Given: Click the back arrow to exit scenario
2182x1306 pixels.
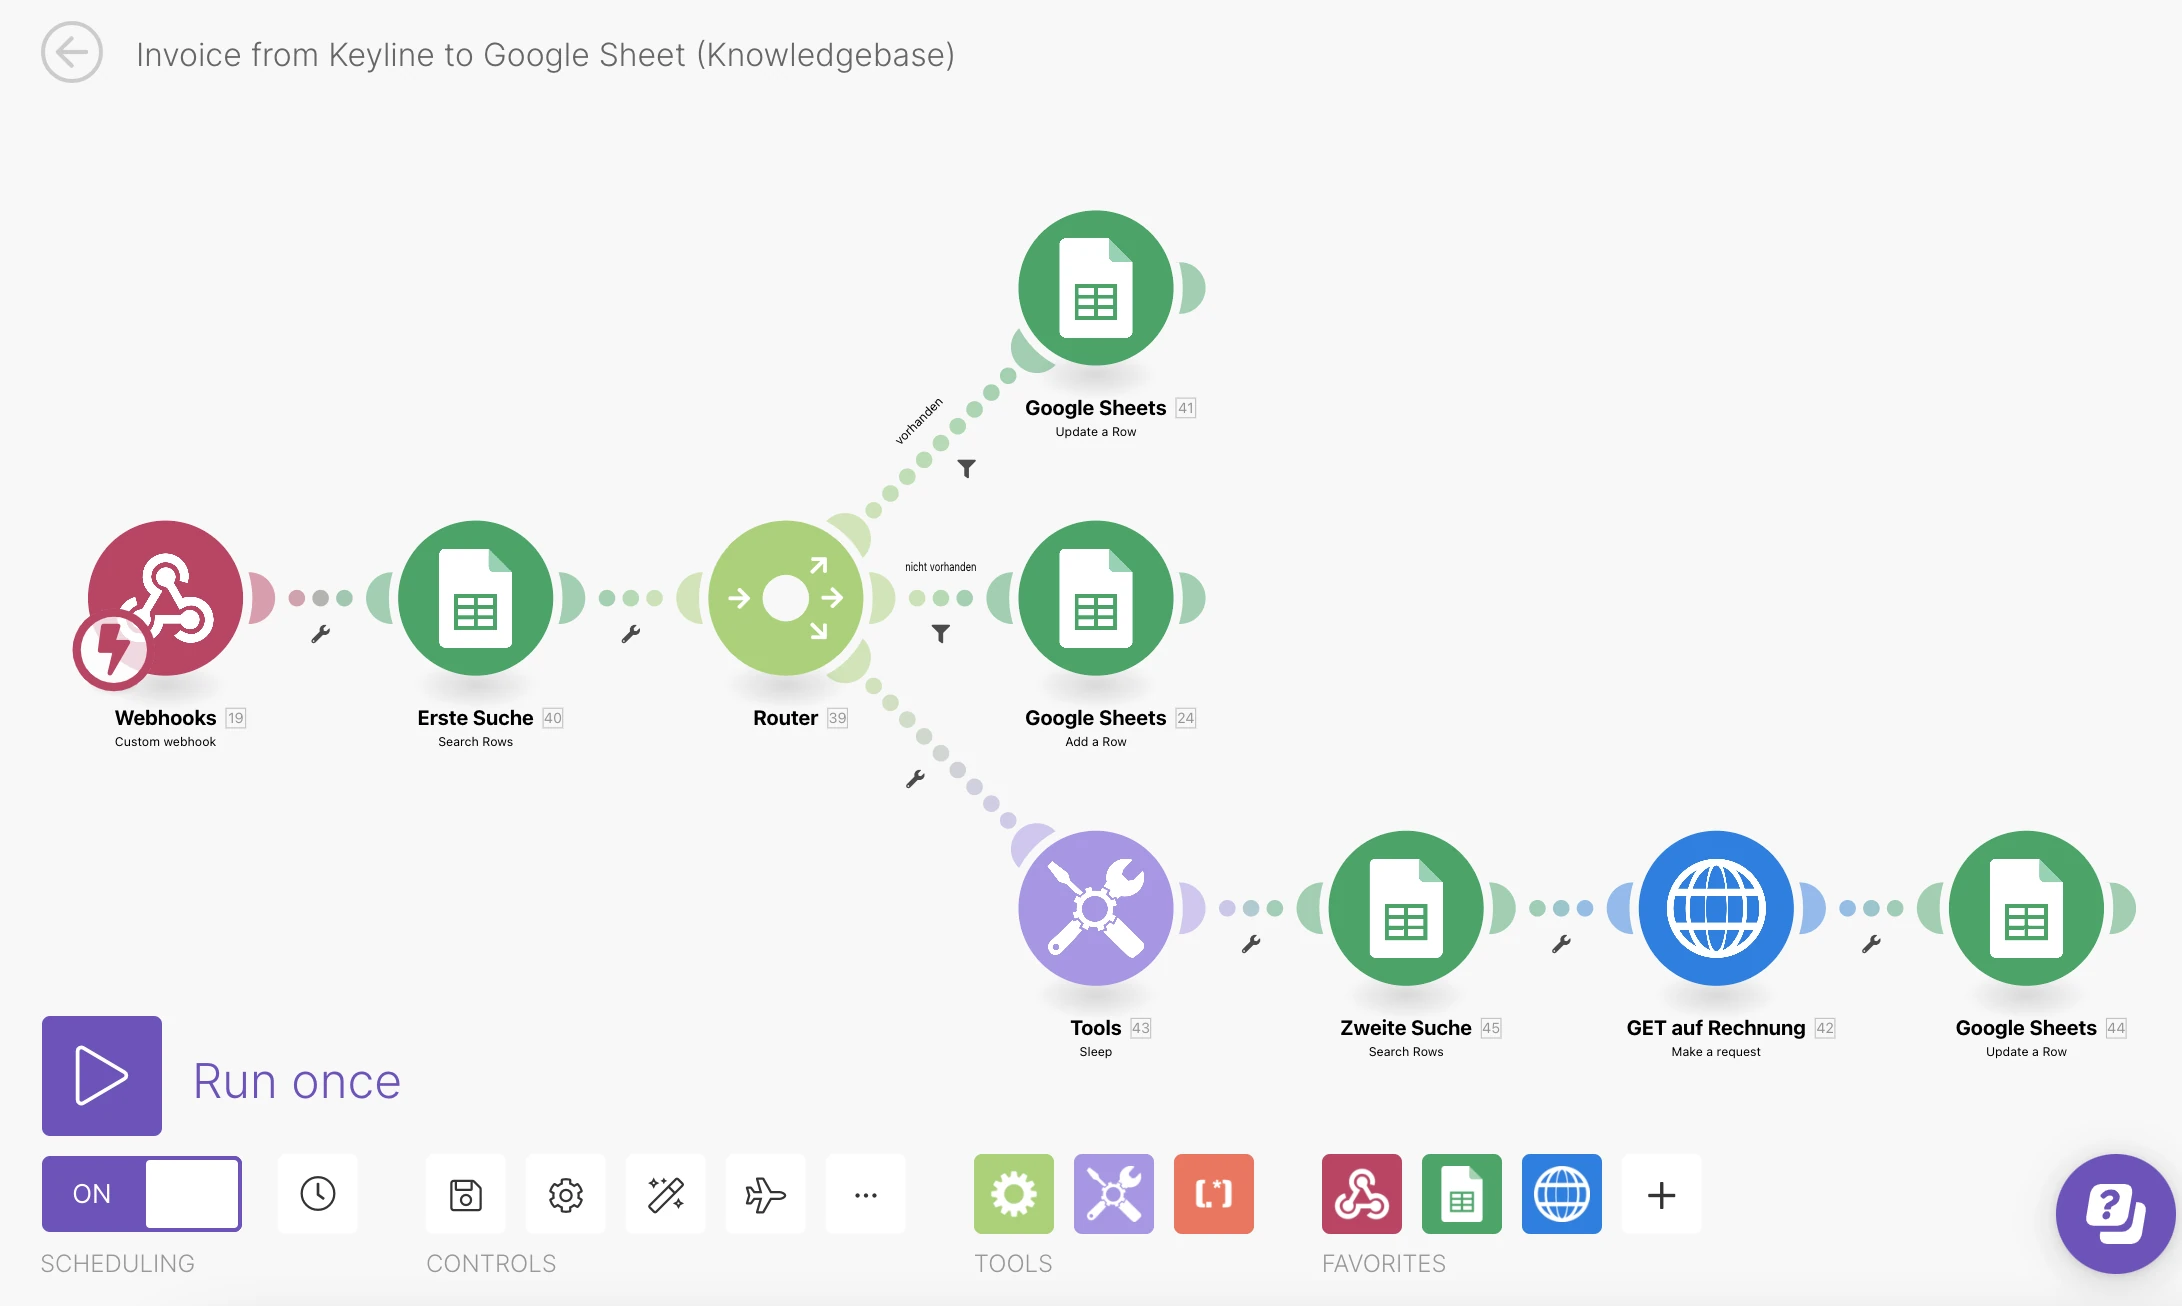Looking at the screenshot, I should tap(72, 52).
